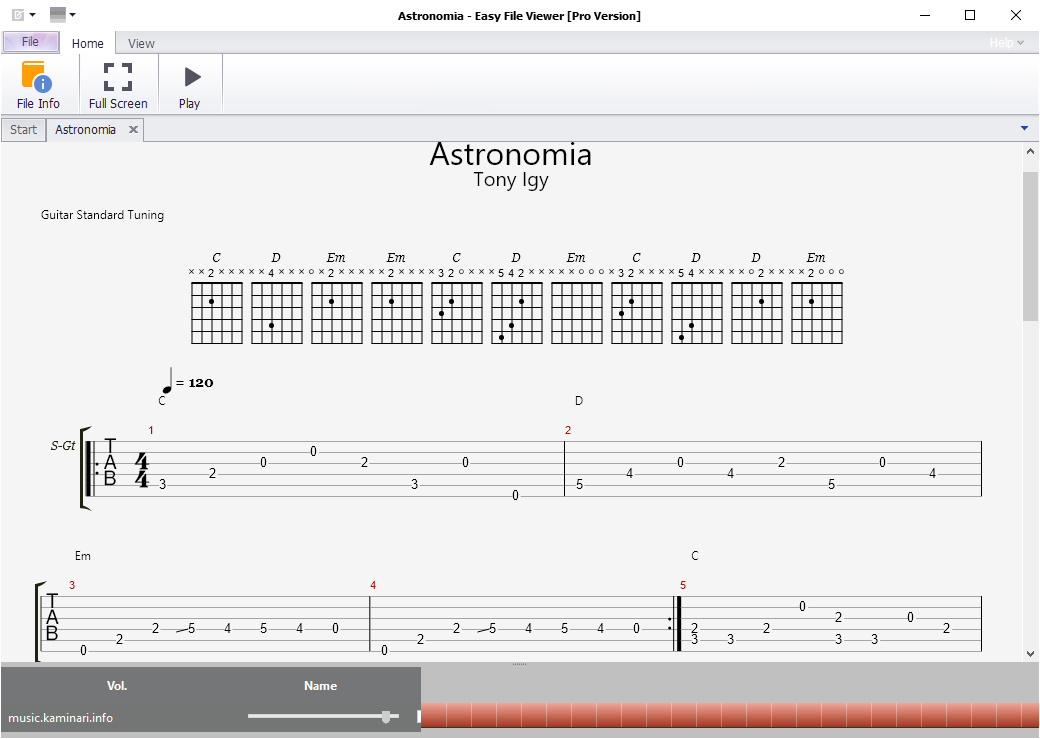Click red measure number 5
Screen dimensions: 1040x739
tap(683, 585)
